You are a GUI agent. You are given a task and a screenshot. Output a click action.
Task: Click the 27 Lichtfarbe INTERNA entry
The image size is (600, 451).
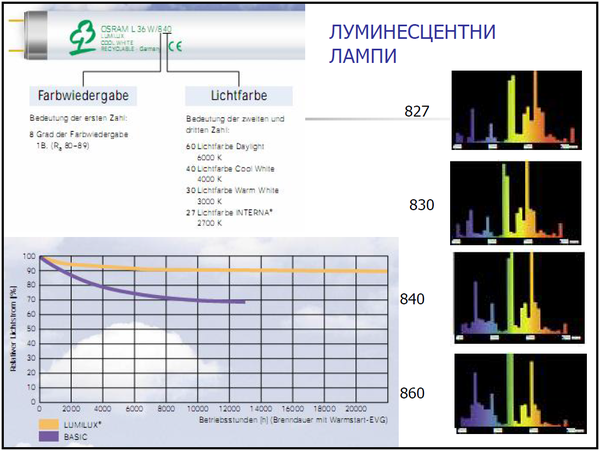coord(229,217)
